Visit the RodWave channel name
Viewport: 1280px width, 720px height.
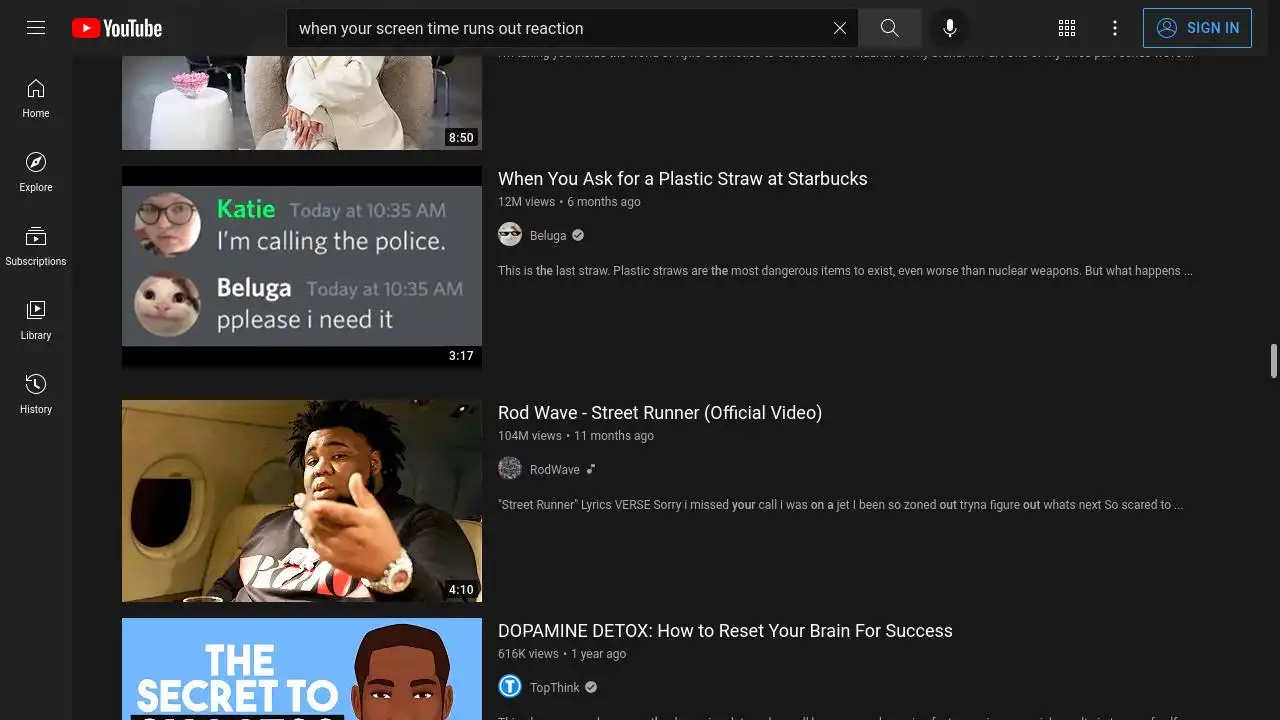tap(555, 470)
